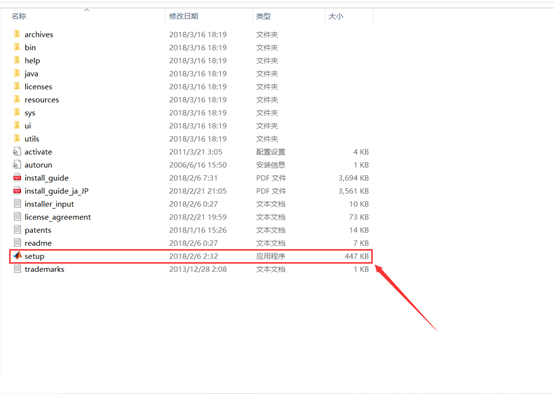
Task: Click the trademarks date 2013/12/28 2:08
Action: click(198, 269)
